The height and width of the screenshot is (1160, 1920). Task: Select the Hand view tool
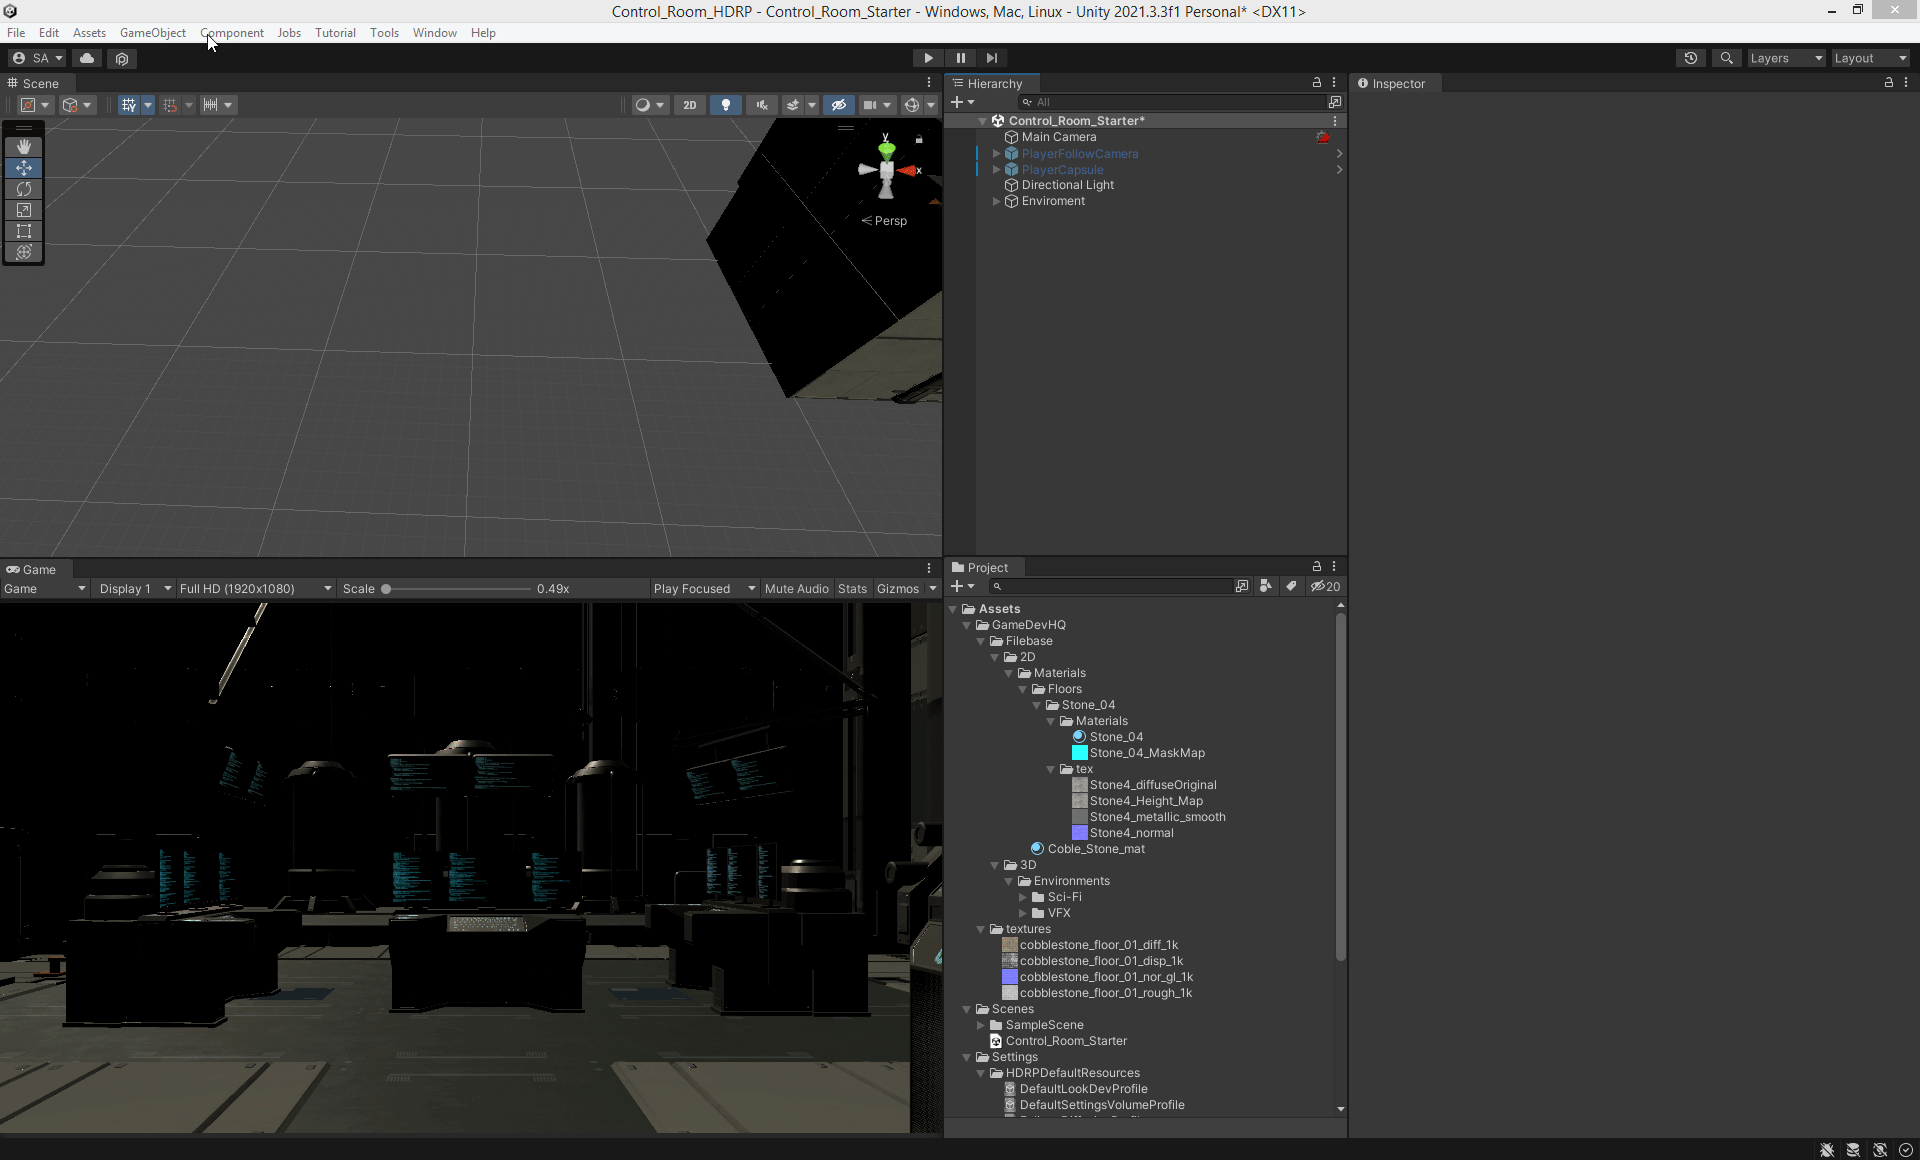(24, 147)
